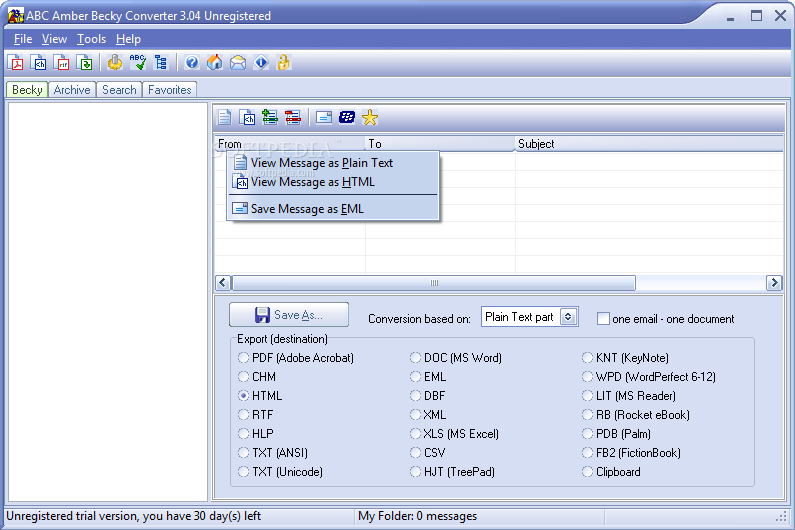Open the Help menu
Image resolution: width=795 pixels, height=530 pixels.
pos(128,39)
